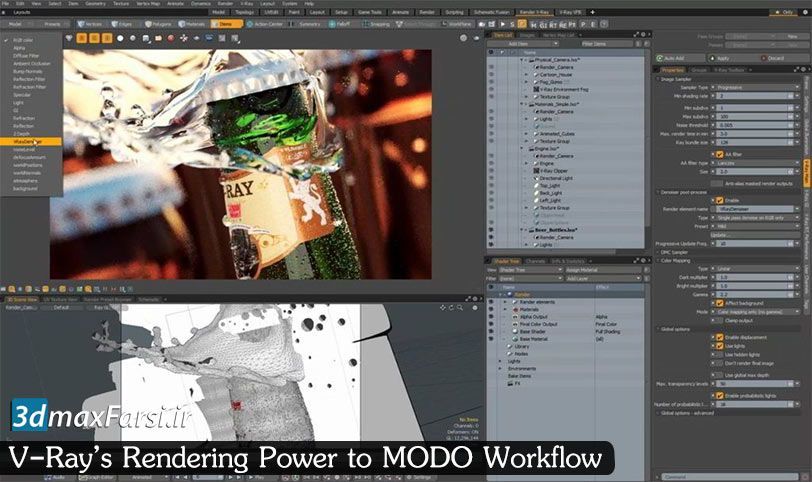Click the small gray sphere icon in render toolbar
812x482 pixels.
tap(133, 38)
